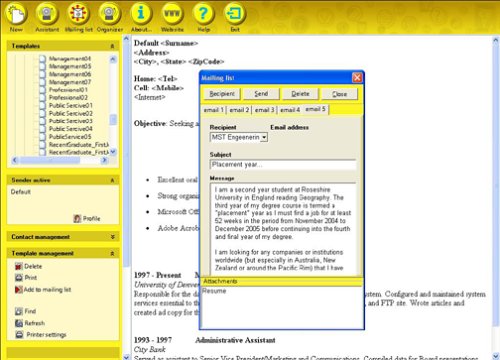
Task: Click templates horizontal scroll right arrow
Action: (x=104, y=160)
